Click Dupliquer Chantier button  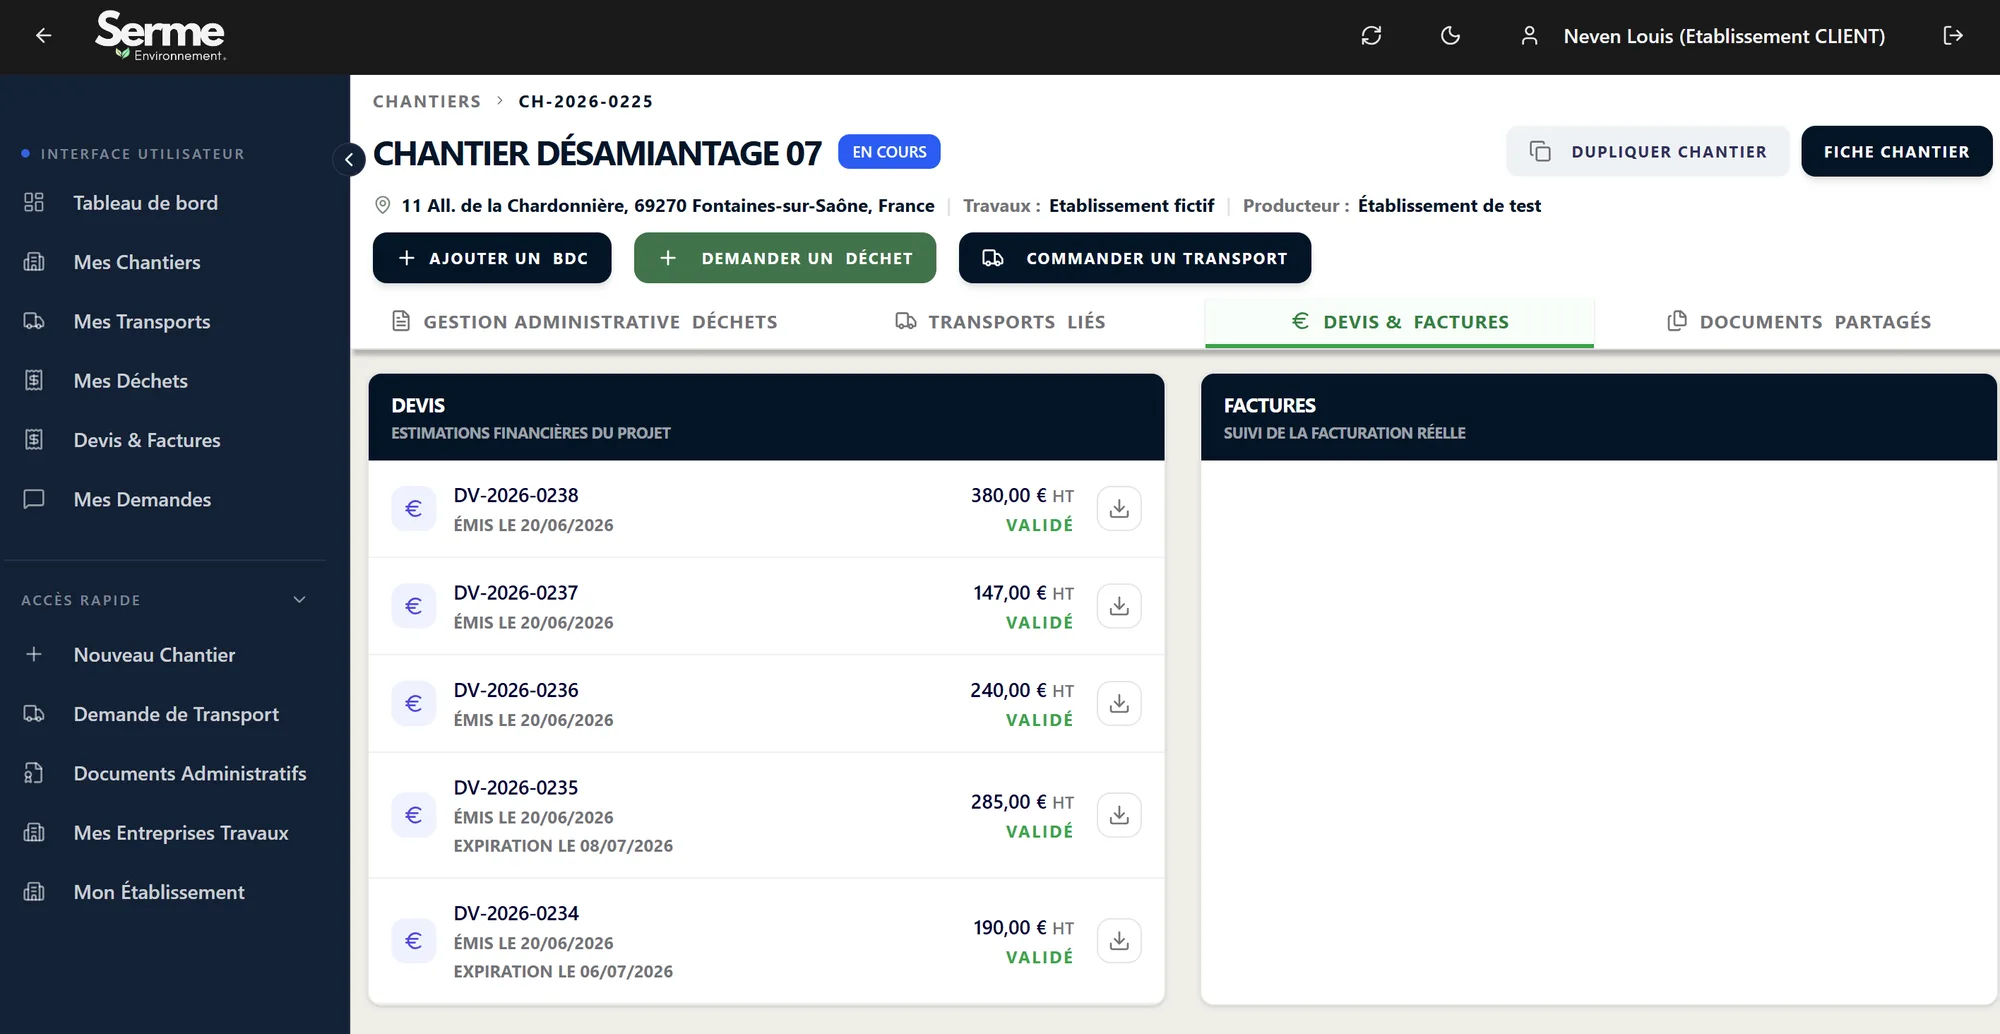1648,152
